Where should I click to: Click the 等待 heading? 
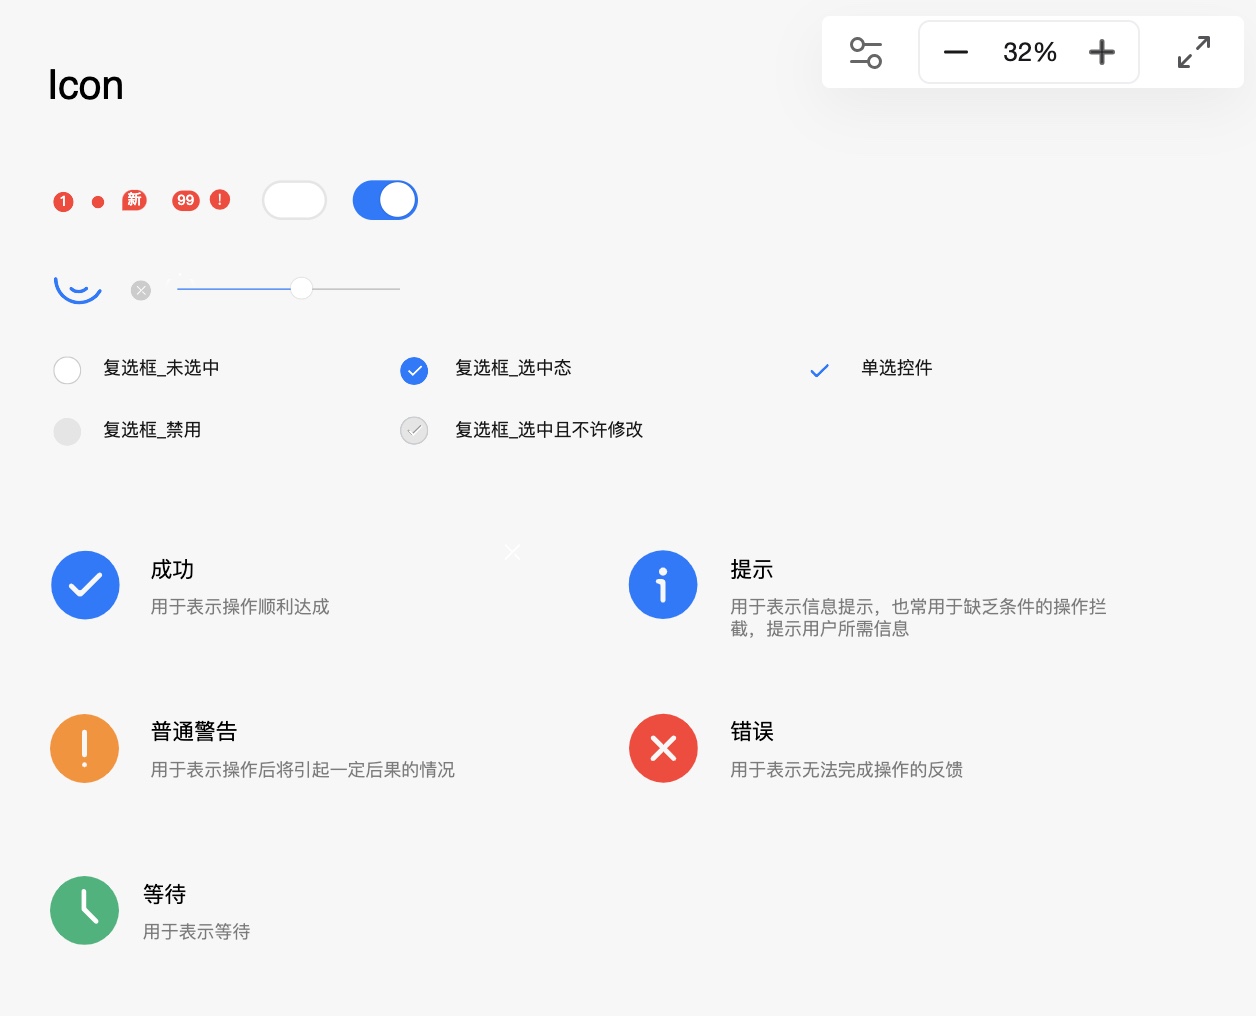(x=165, y=895)
